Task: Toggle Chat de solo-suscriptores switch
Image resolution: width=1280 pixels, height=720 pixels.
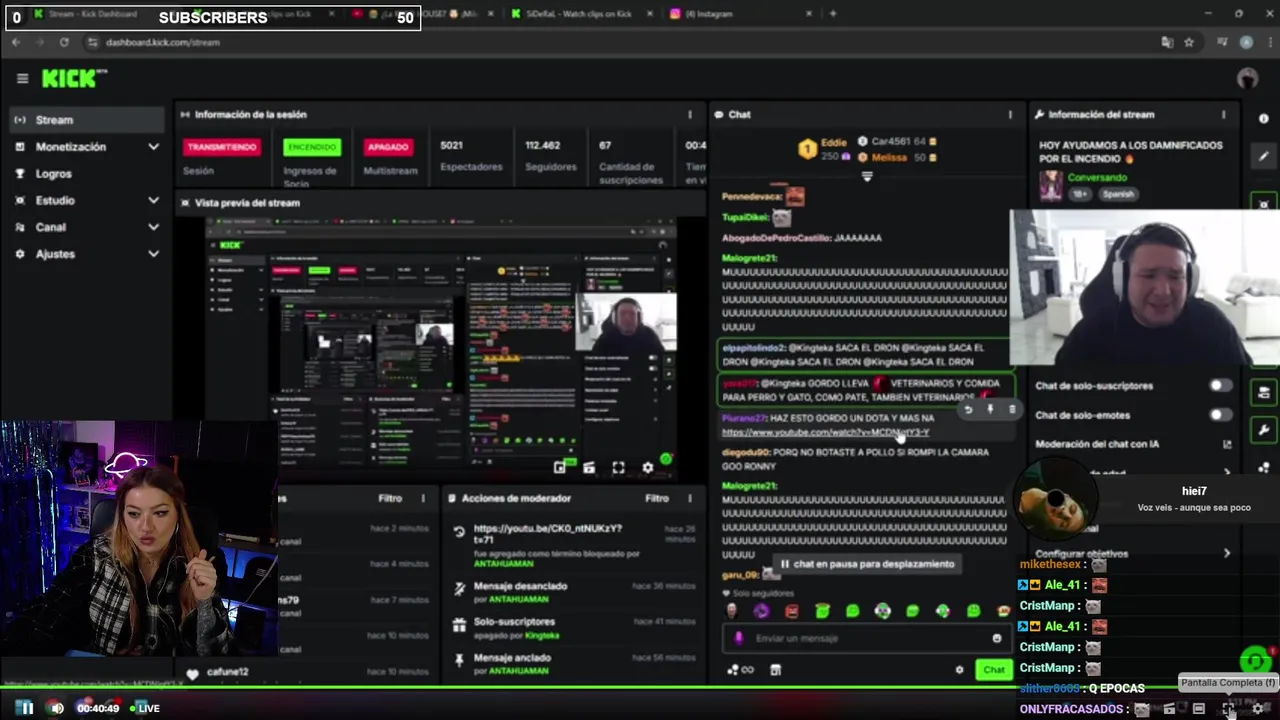Action: pyautogui.click(x=1220, y=386)
